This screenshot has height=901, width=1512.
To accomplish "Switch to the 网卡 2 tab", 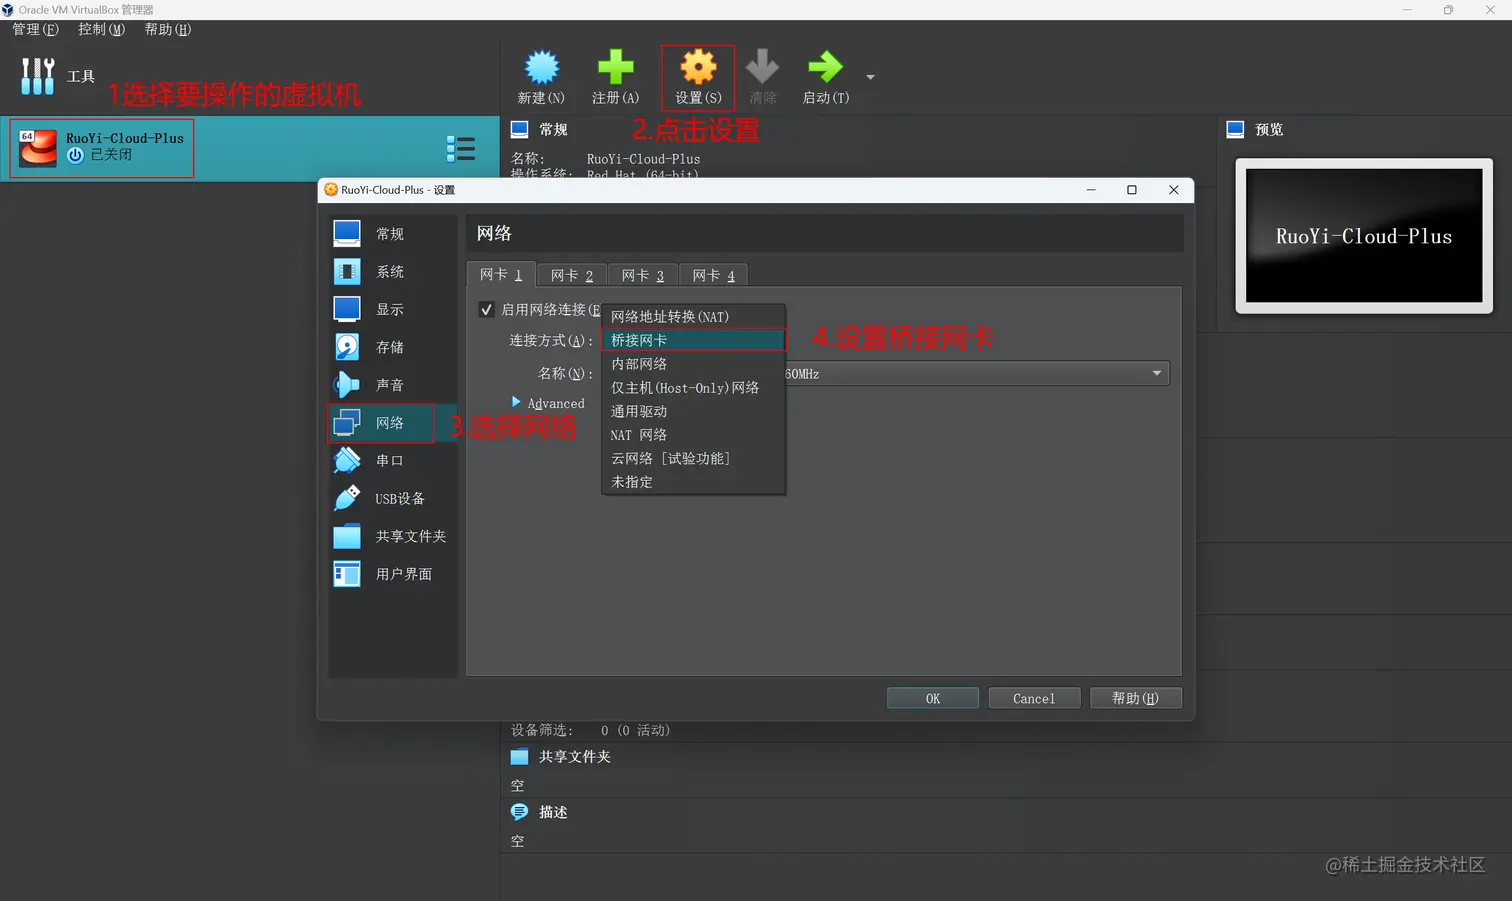I will (572, 275).
